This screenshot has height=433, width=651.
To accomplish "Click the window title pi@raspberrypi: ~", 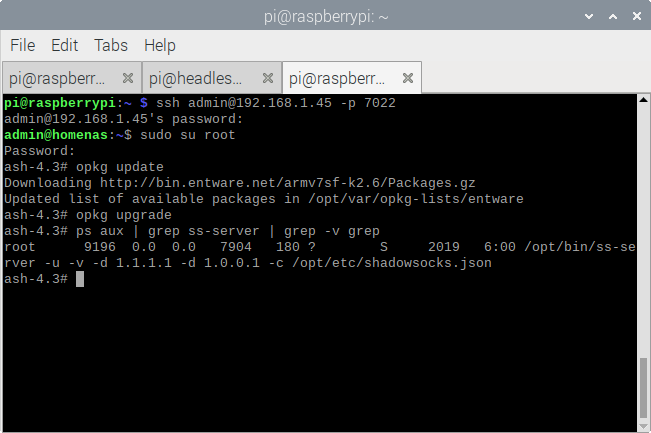I will click(326, 17).
